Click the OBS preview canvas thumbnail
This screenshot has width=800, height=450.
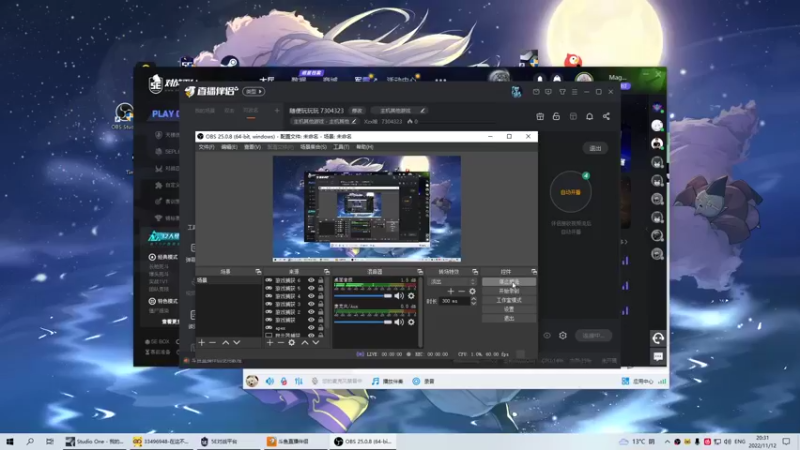click(367, 209)
